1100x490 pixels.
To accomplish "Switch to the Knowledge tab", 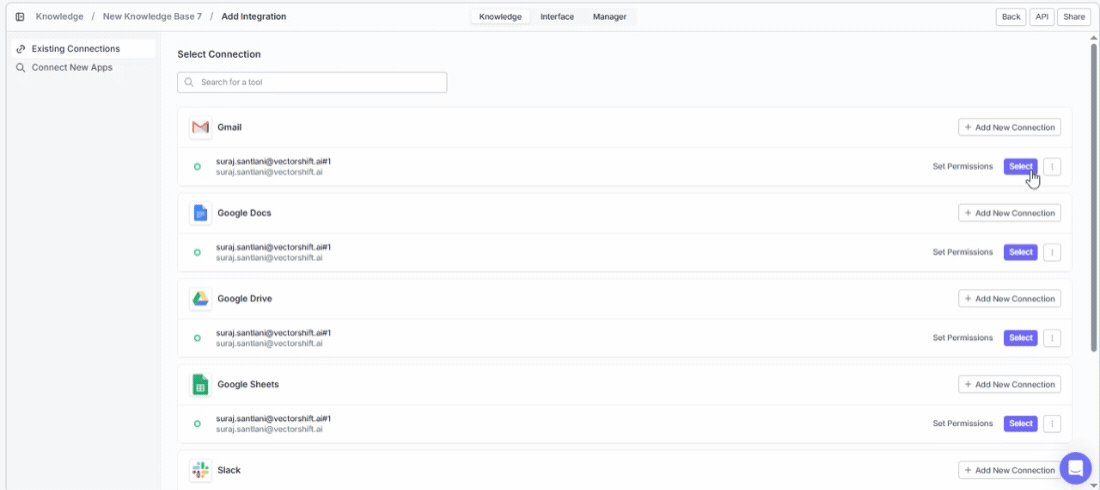I will [500, 17].
